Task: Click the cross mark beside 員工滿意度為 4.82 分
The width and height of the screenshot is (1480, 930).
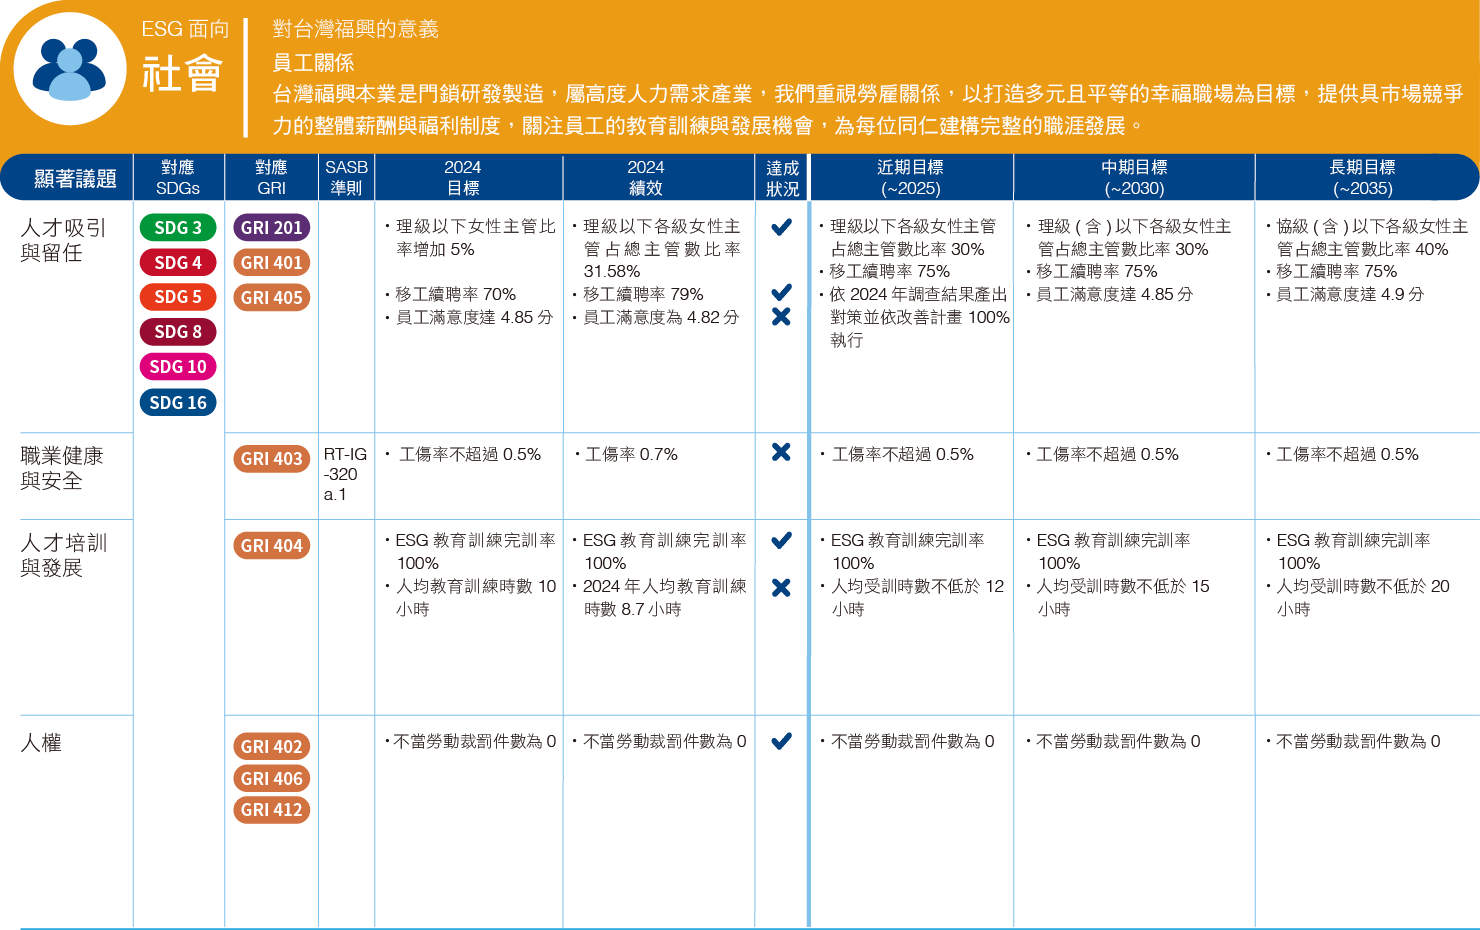Action: 782,316
